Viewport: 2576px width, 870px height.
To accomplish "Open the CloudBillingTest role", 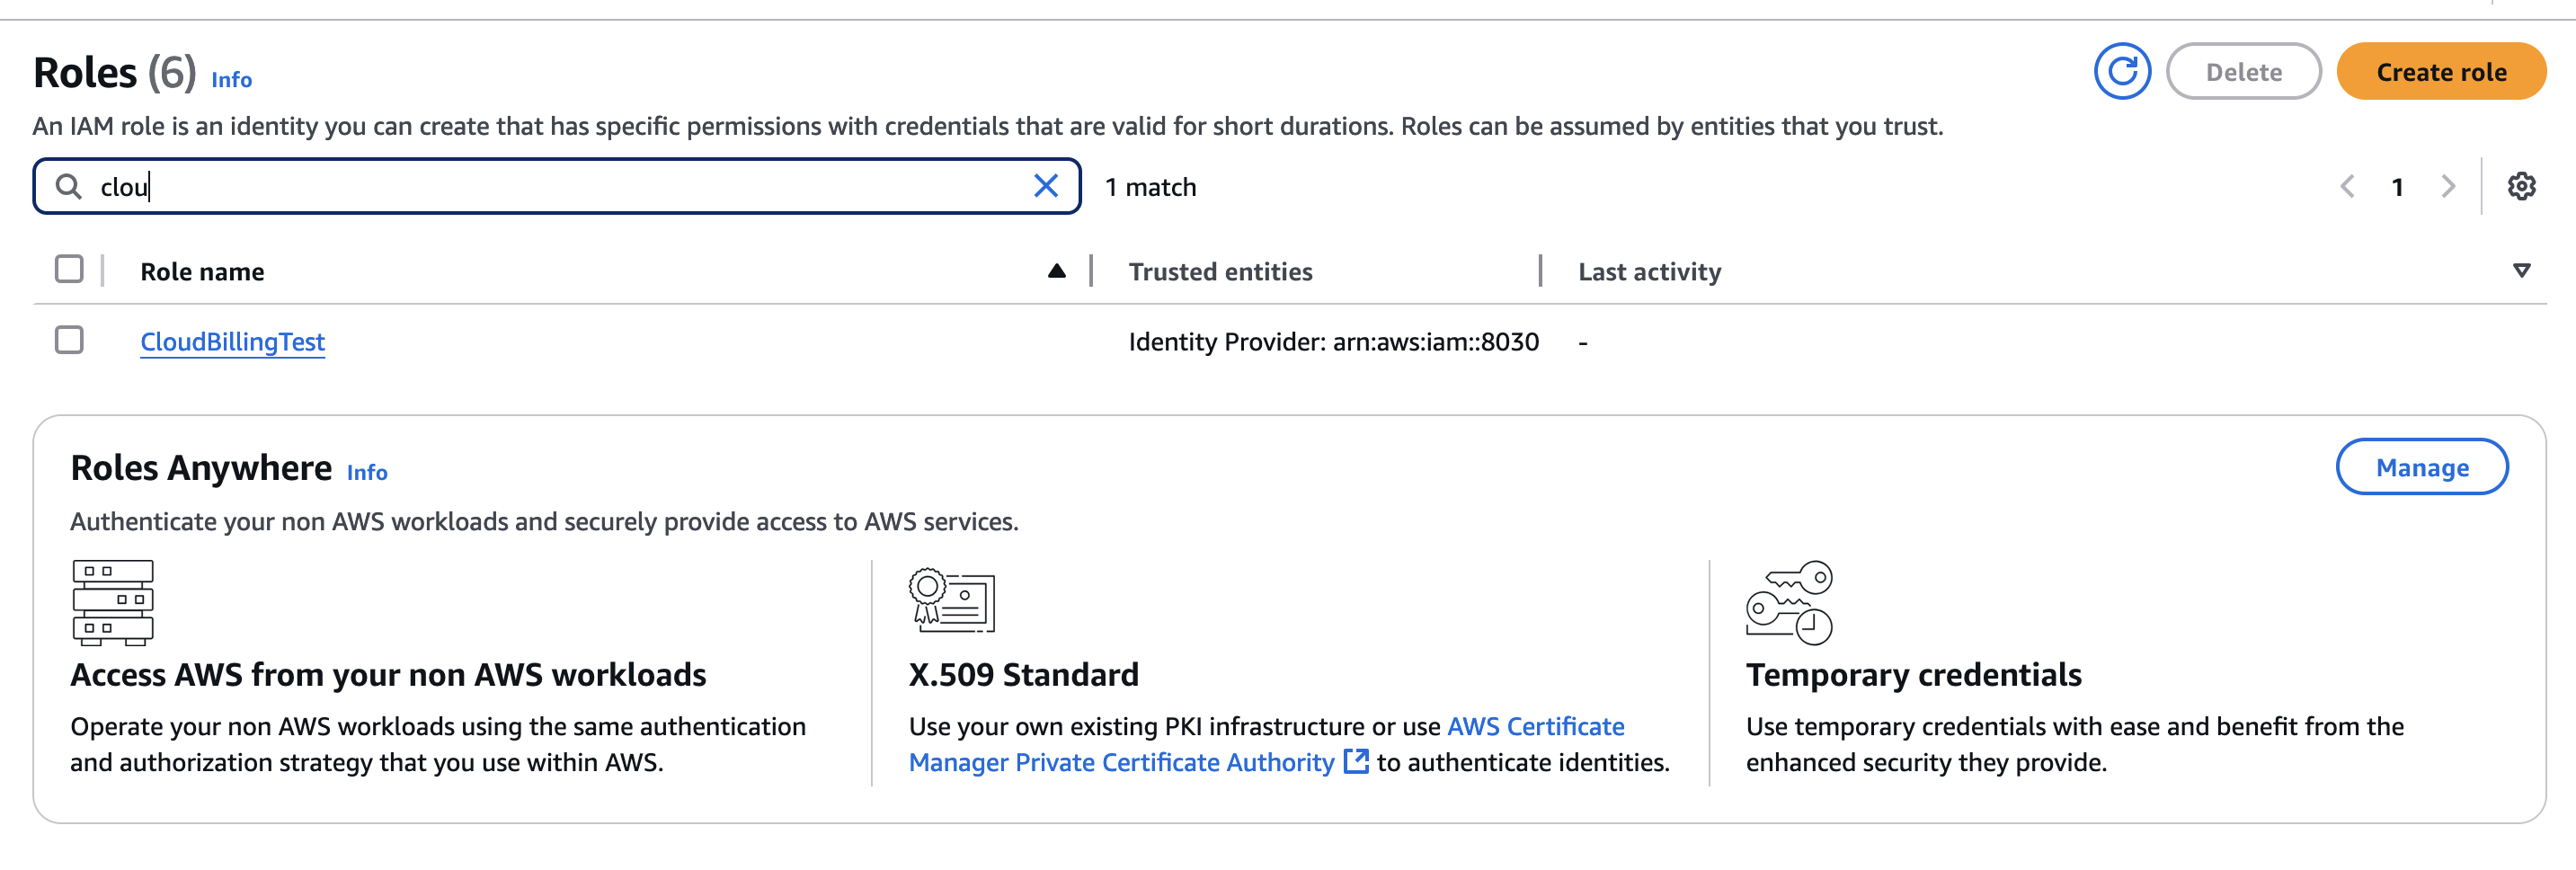I will click(232, 341).
